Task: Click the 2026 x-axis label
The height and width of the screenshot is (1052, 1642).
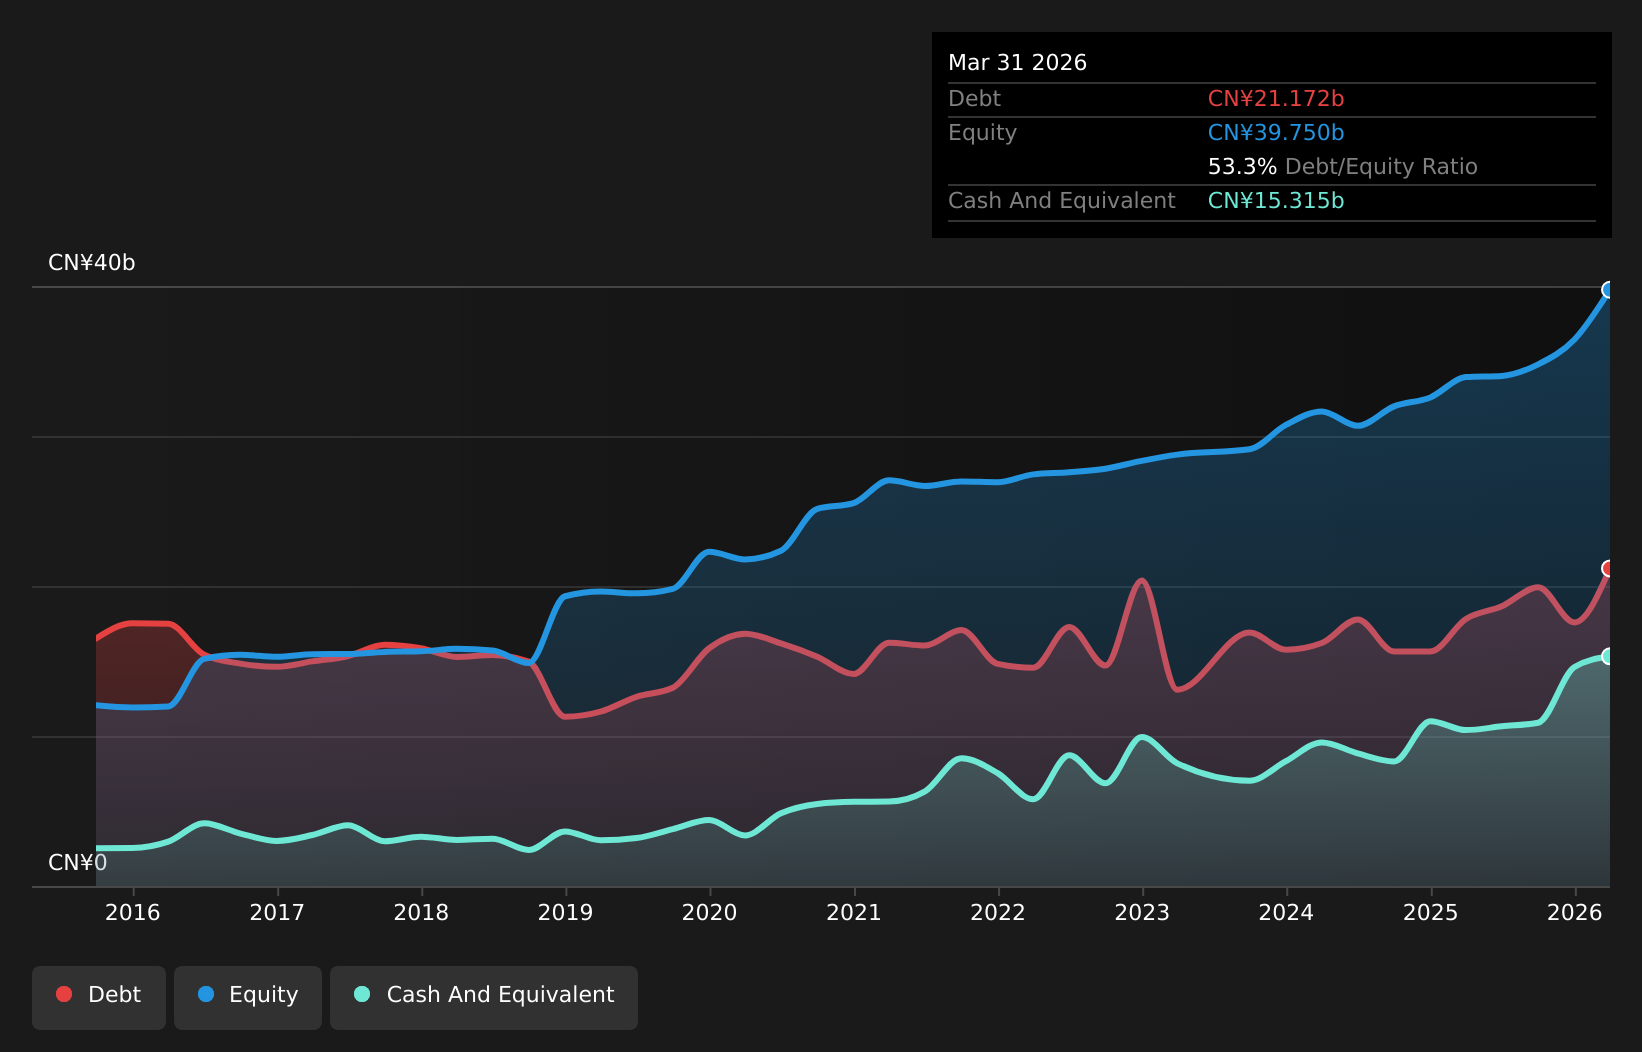Action: pos(1575,913)
